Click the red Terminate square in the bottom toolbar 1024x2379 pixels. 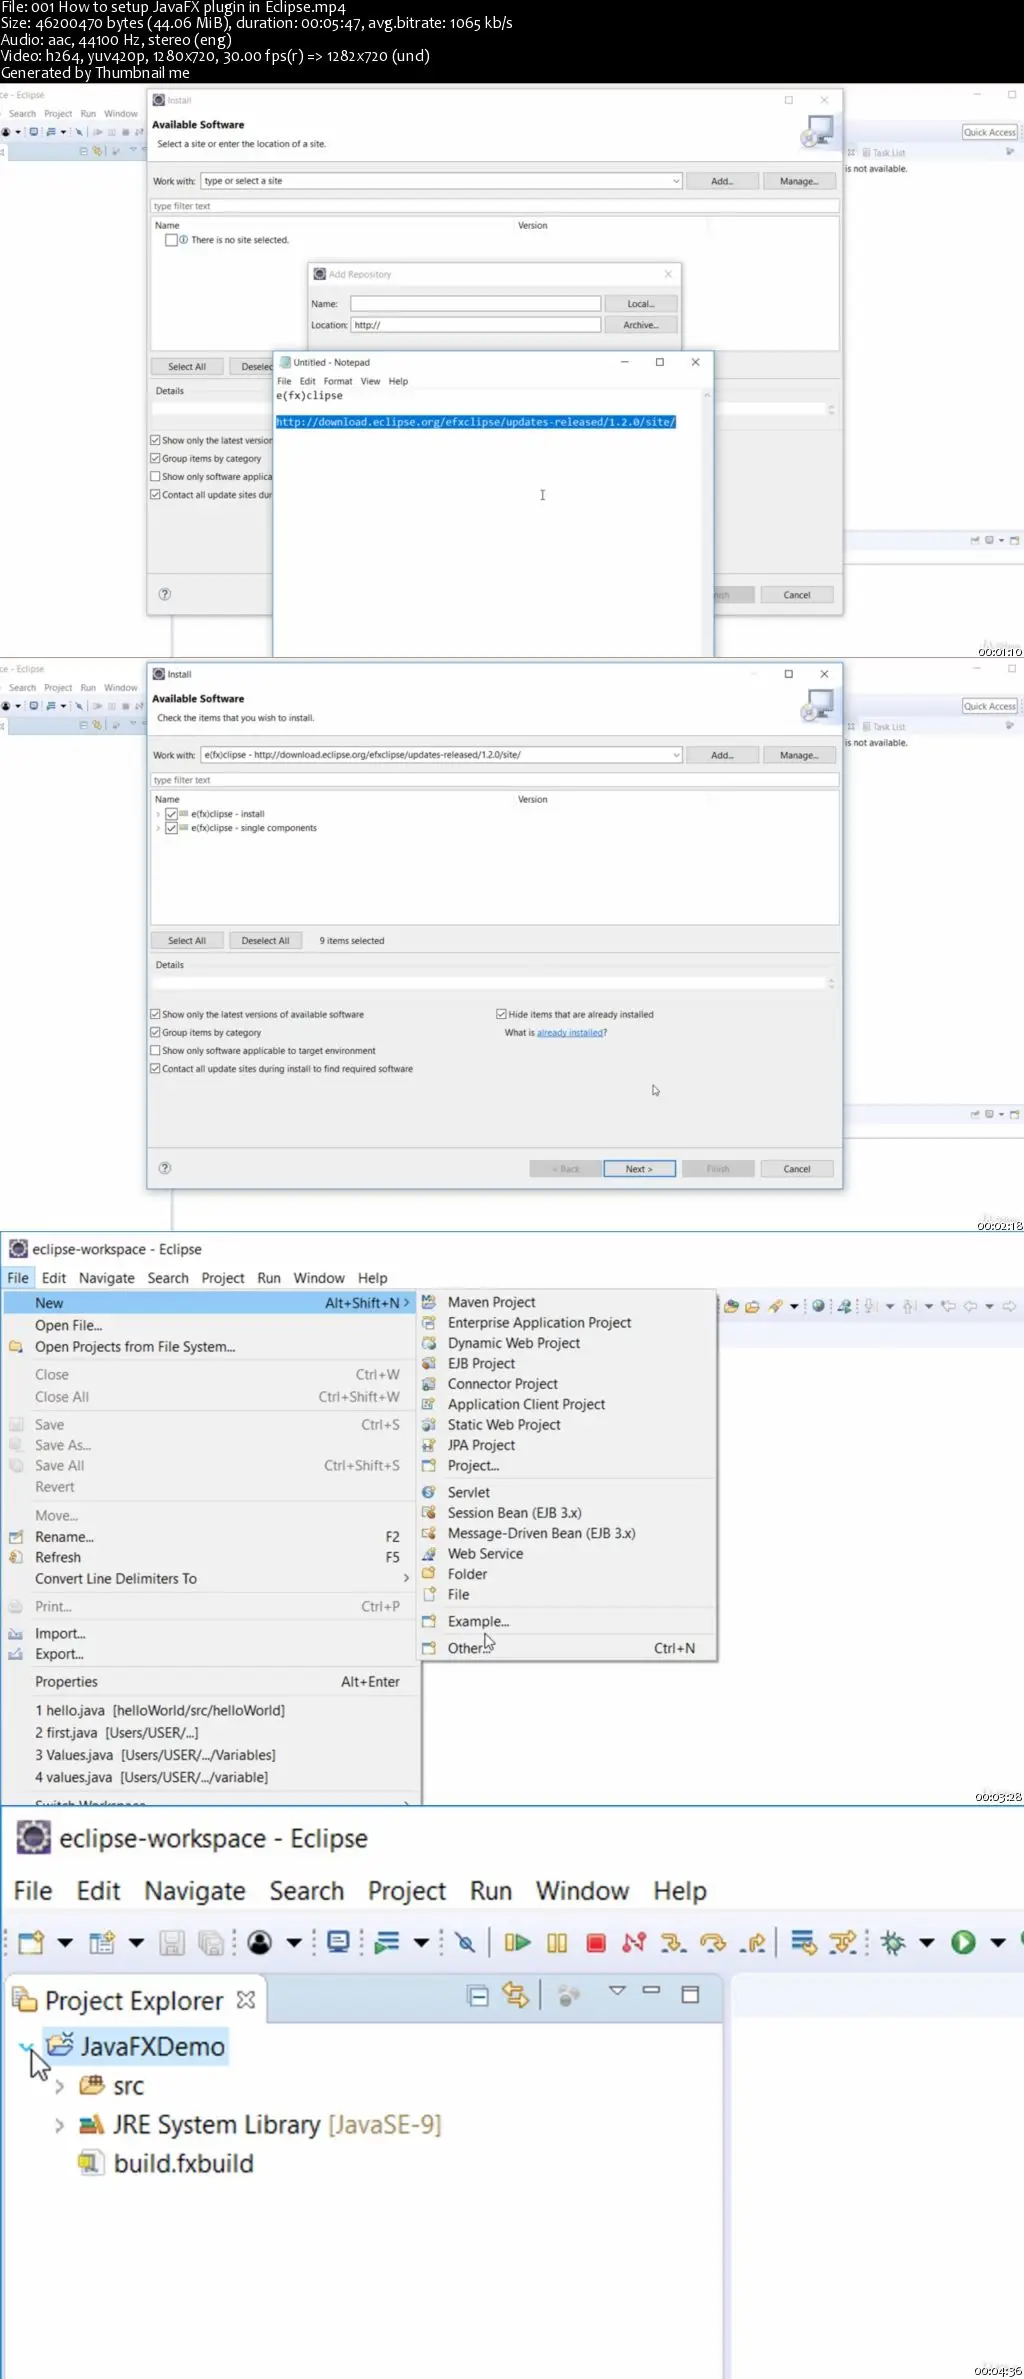tap(596, 1943)
